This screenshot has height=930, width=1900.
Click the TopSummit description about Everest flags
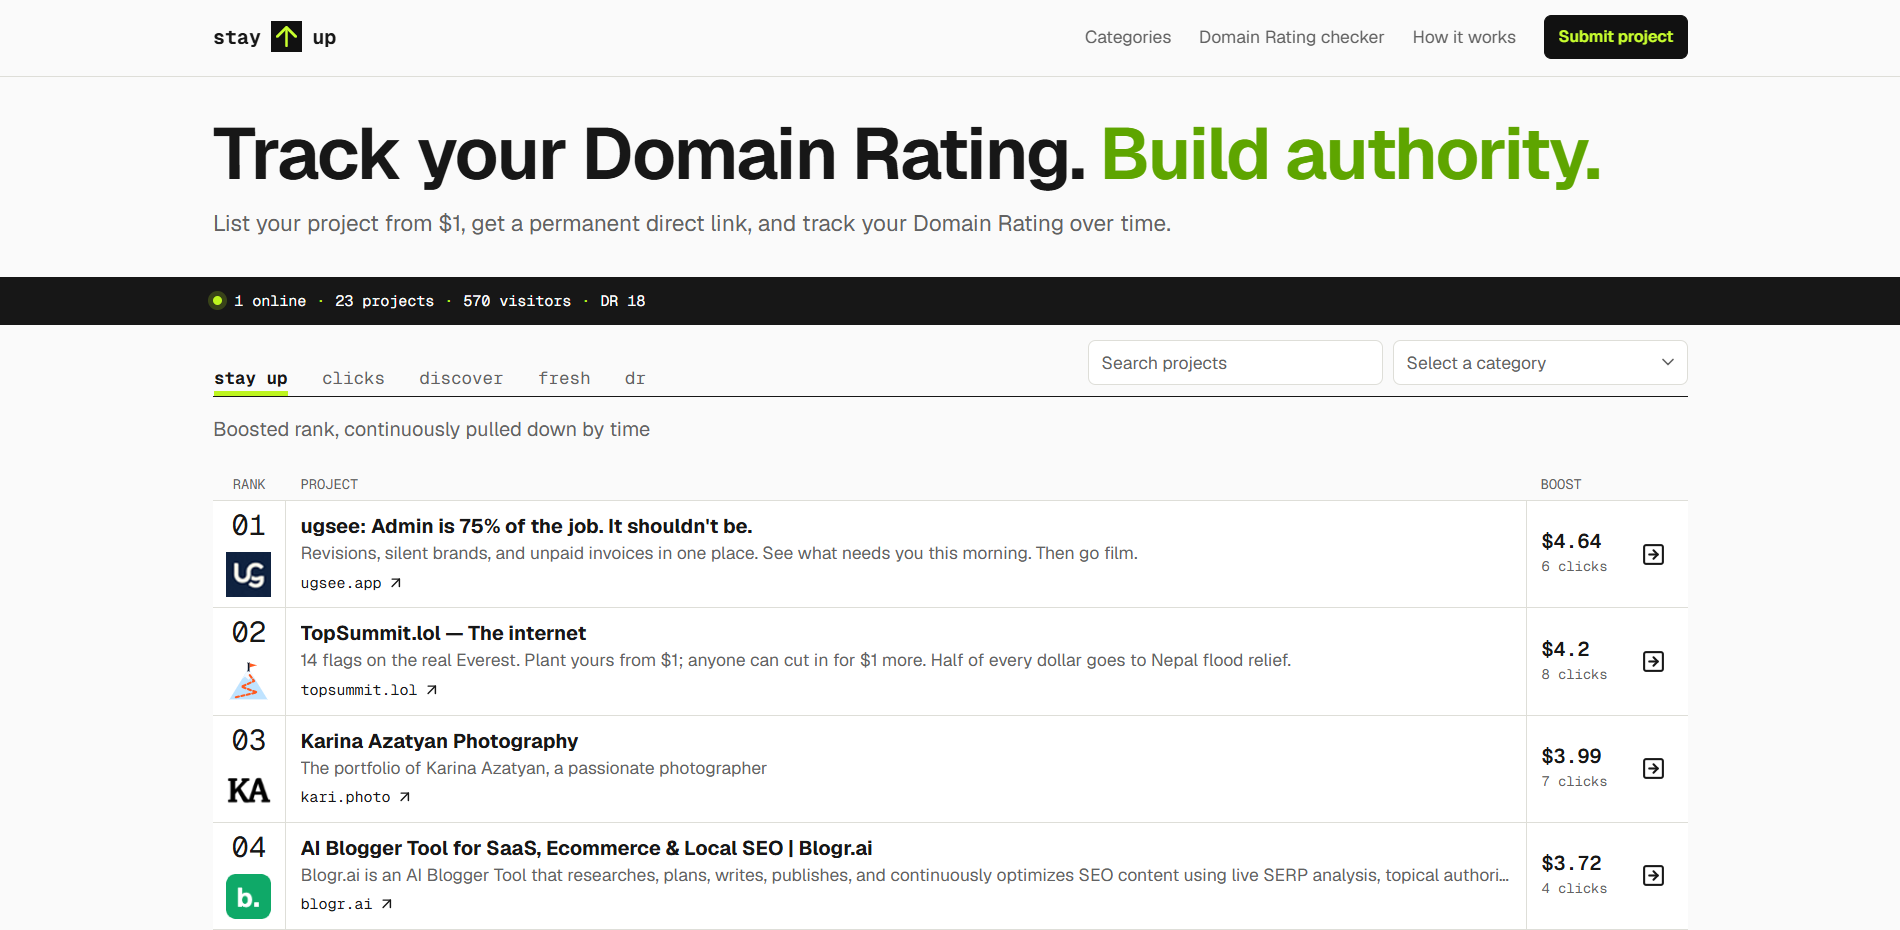[796, 660]
